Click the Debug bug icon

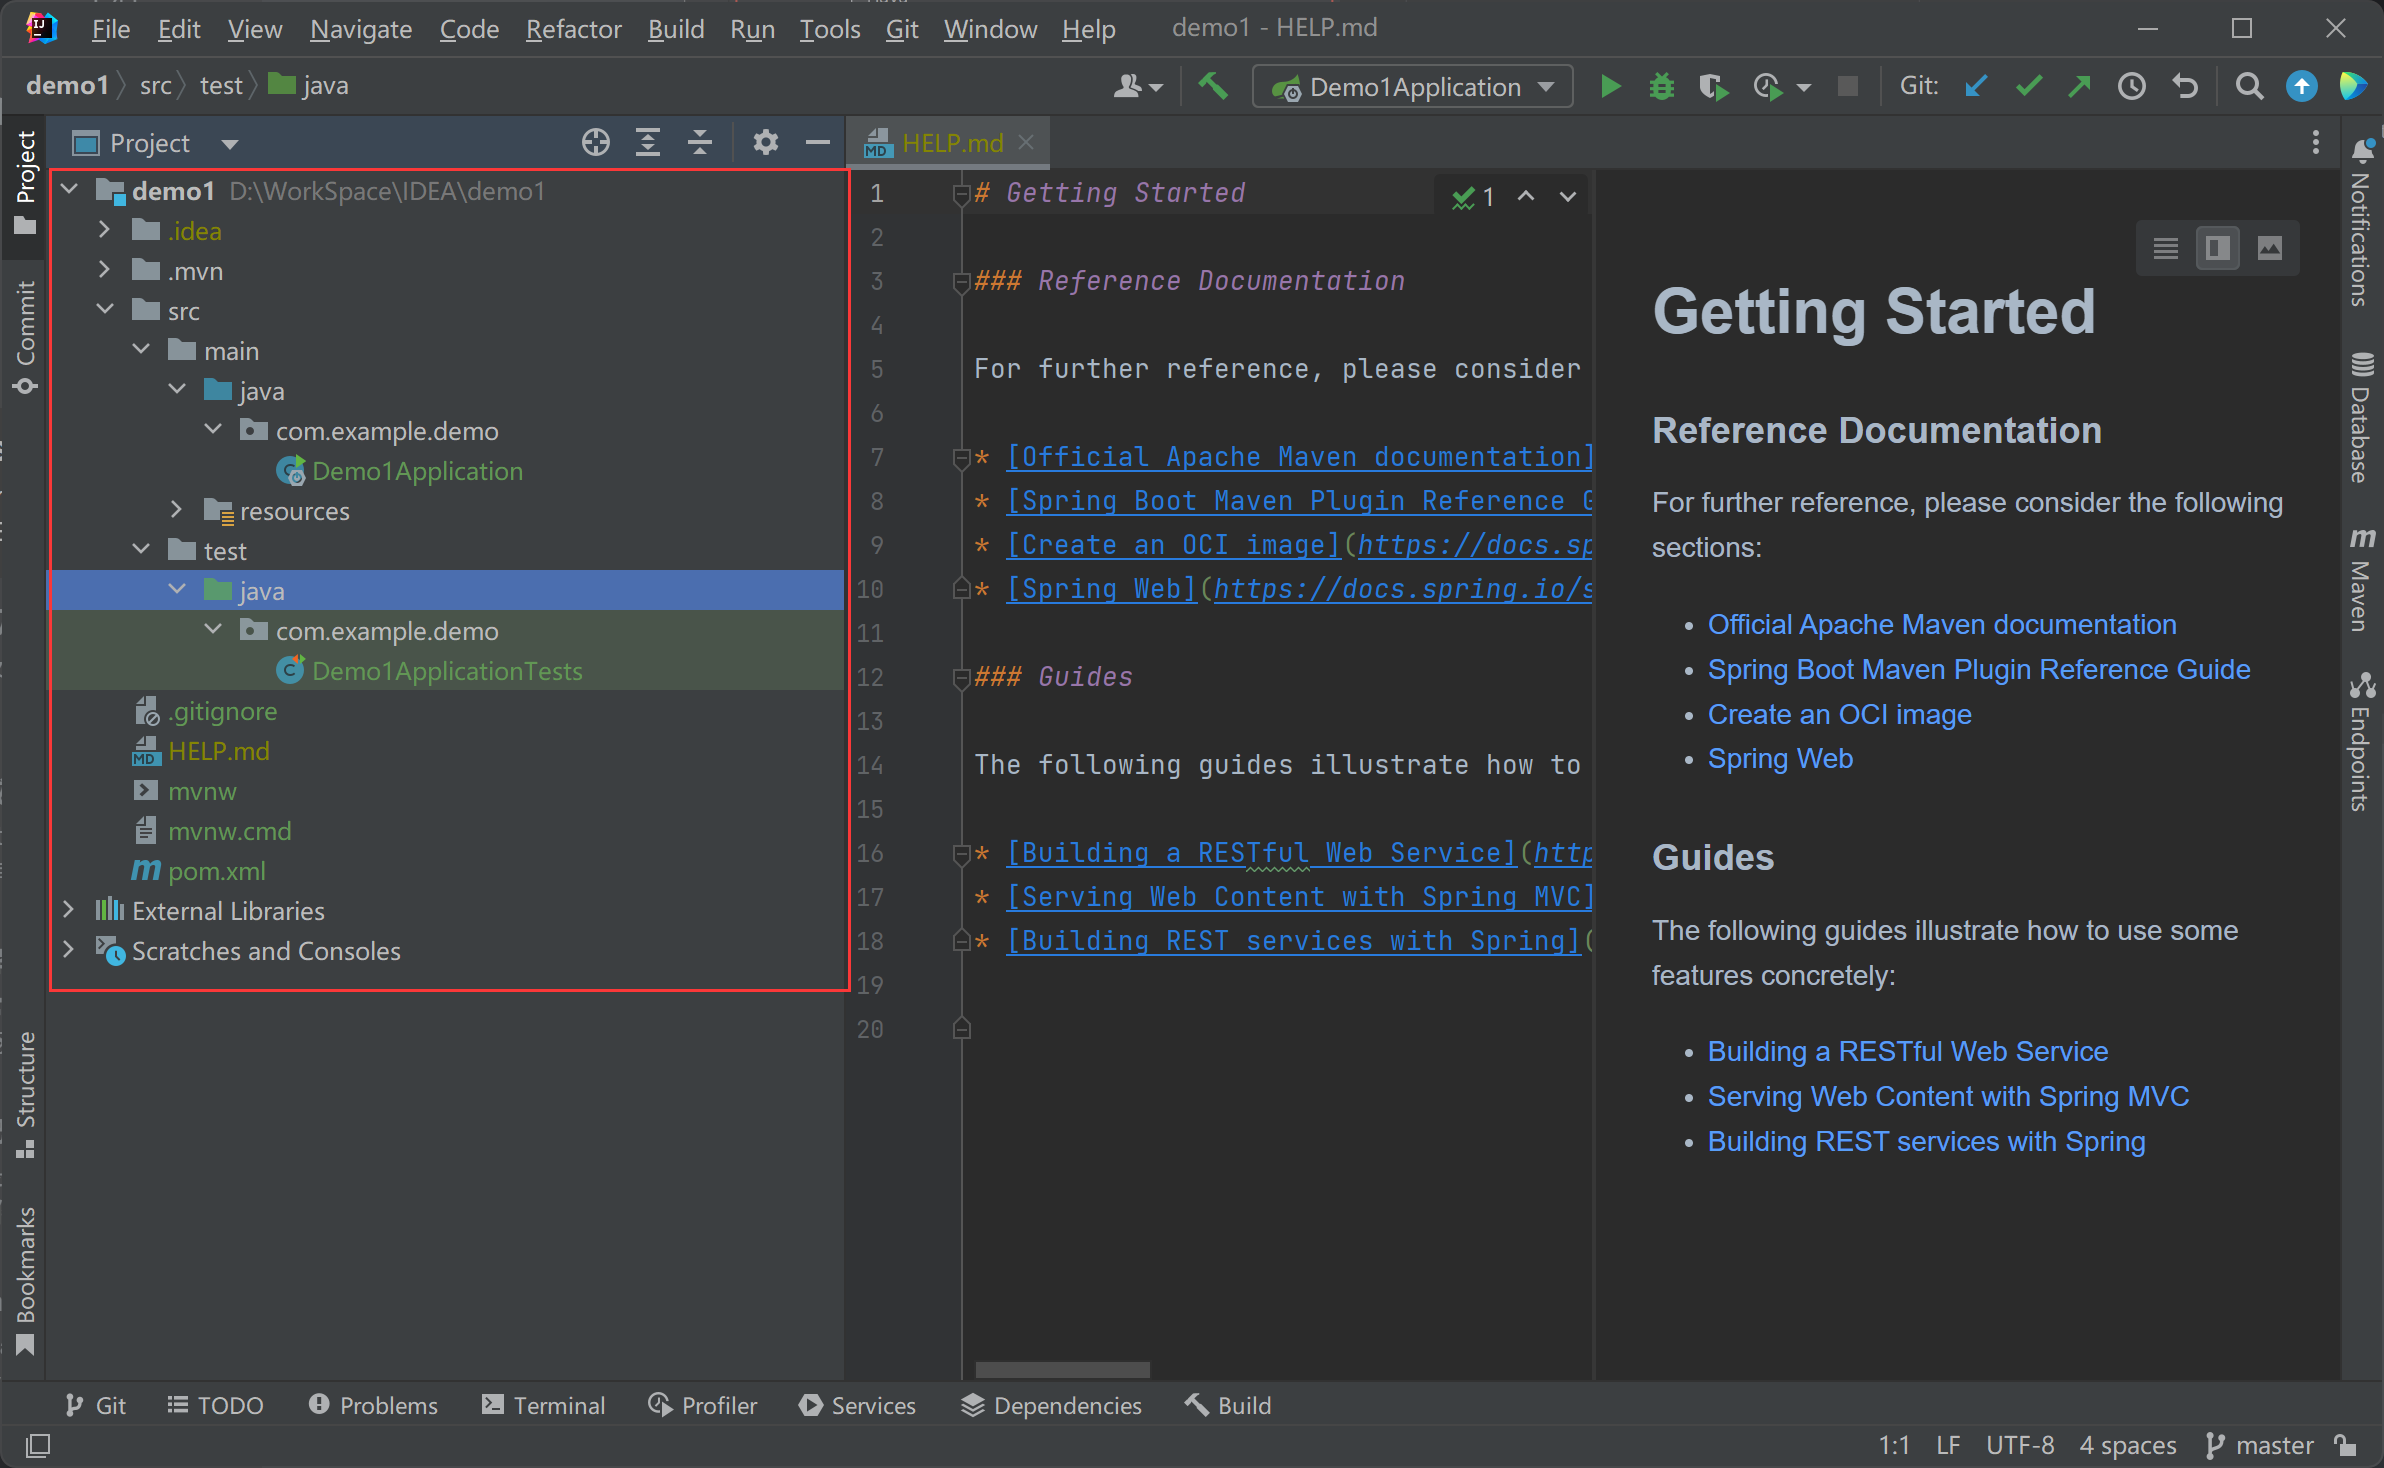1661,87
